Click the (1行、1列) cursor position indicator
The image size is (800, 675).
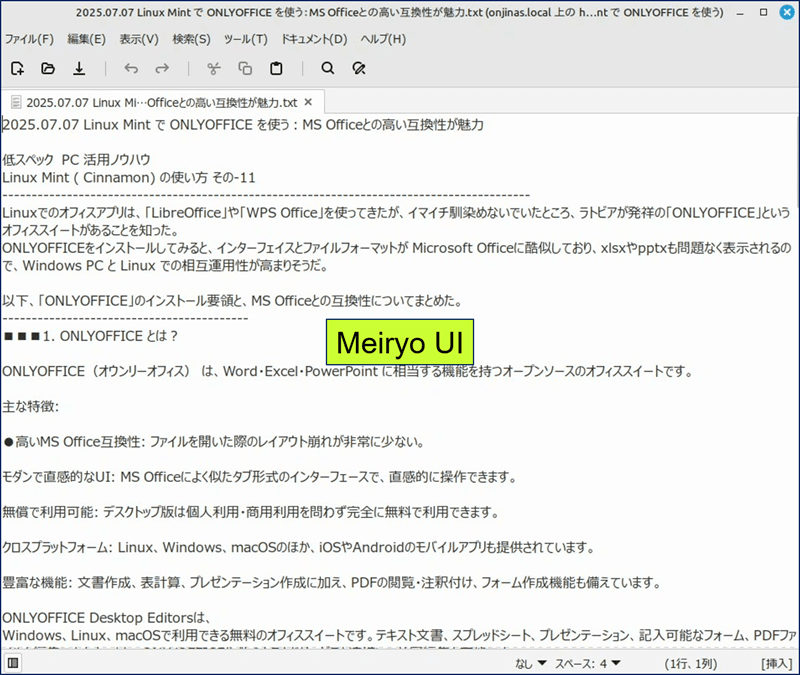691,663
